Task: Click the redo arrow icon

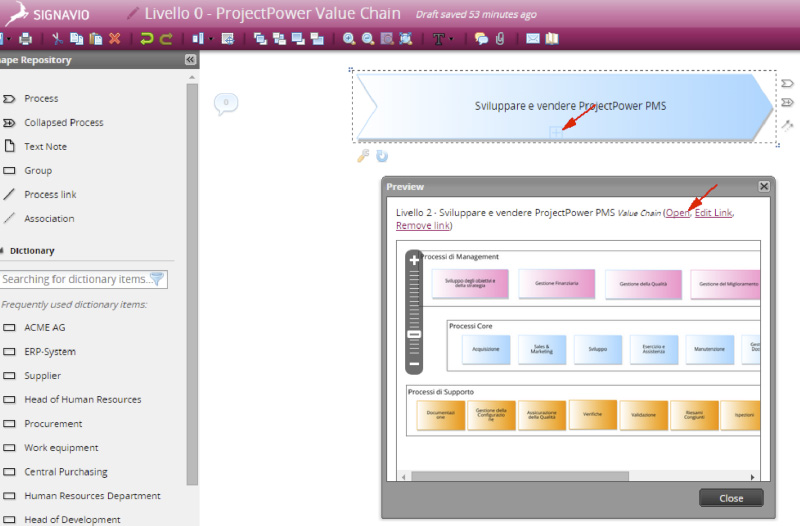Action: (x=166, y=39)
